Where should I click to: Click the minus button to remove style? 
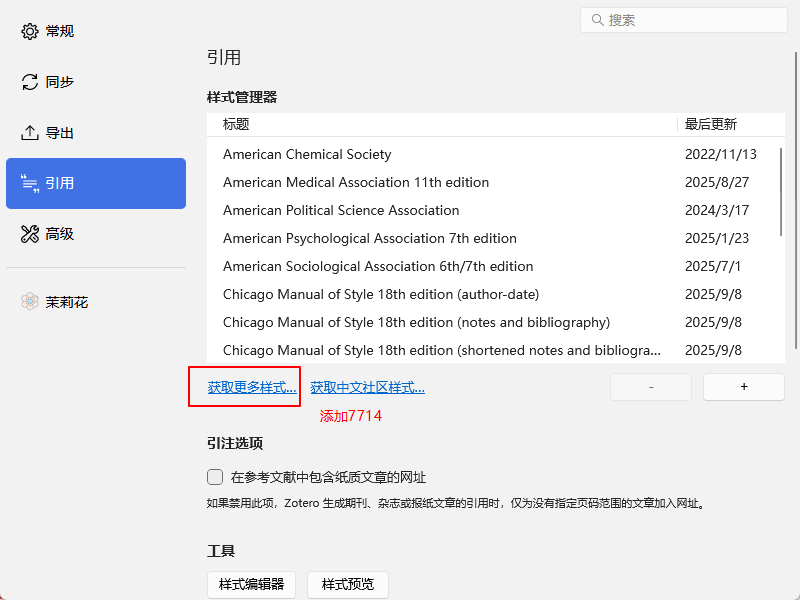pyautogui.click(x=651, y=387)
